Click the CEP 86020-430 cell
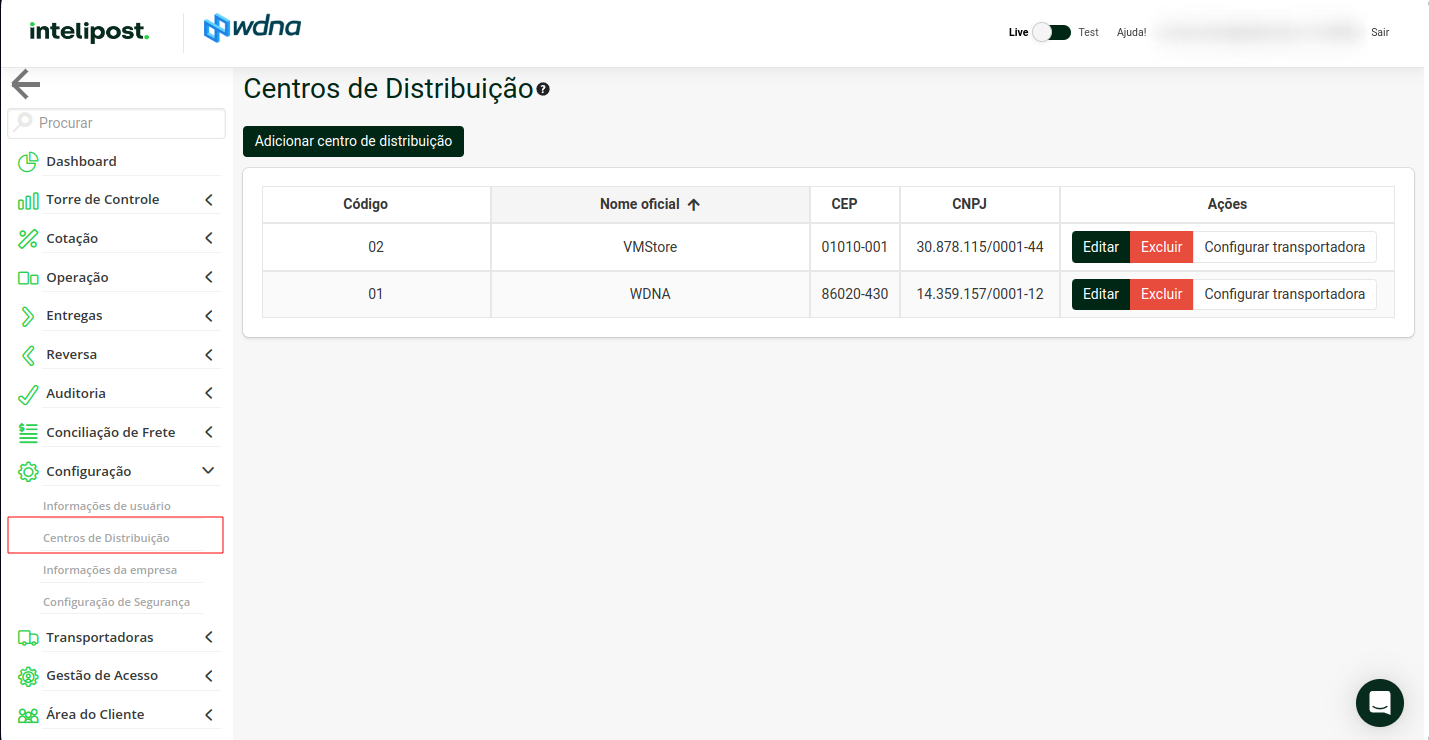The height and width of the screenshot is (740, 1429). point(855,294)
